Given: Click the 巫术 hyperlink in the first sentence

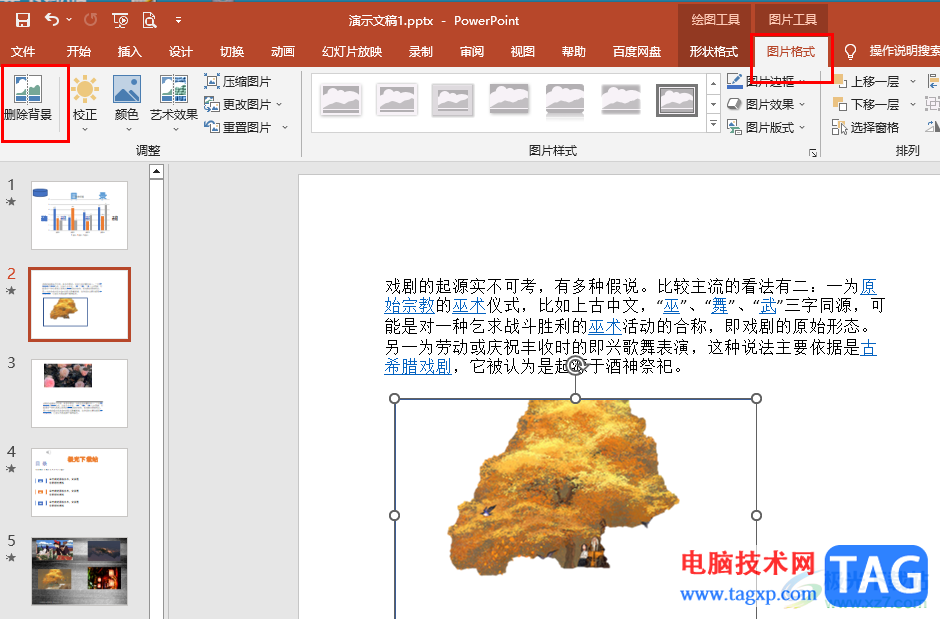Looking at the screenshot, I should [x=468, y=306].
